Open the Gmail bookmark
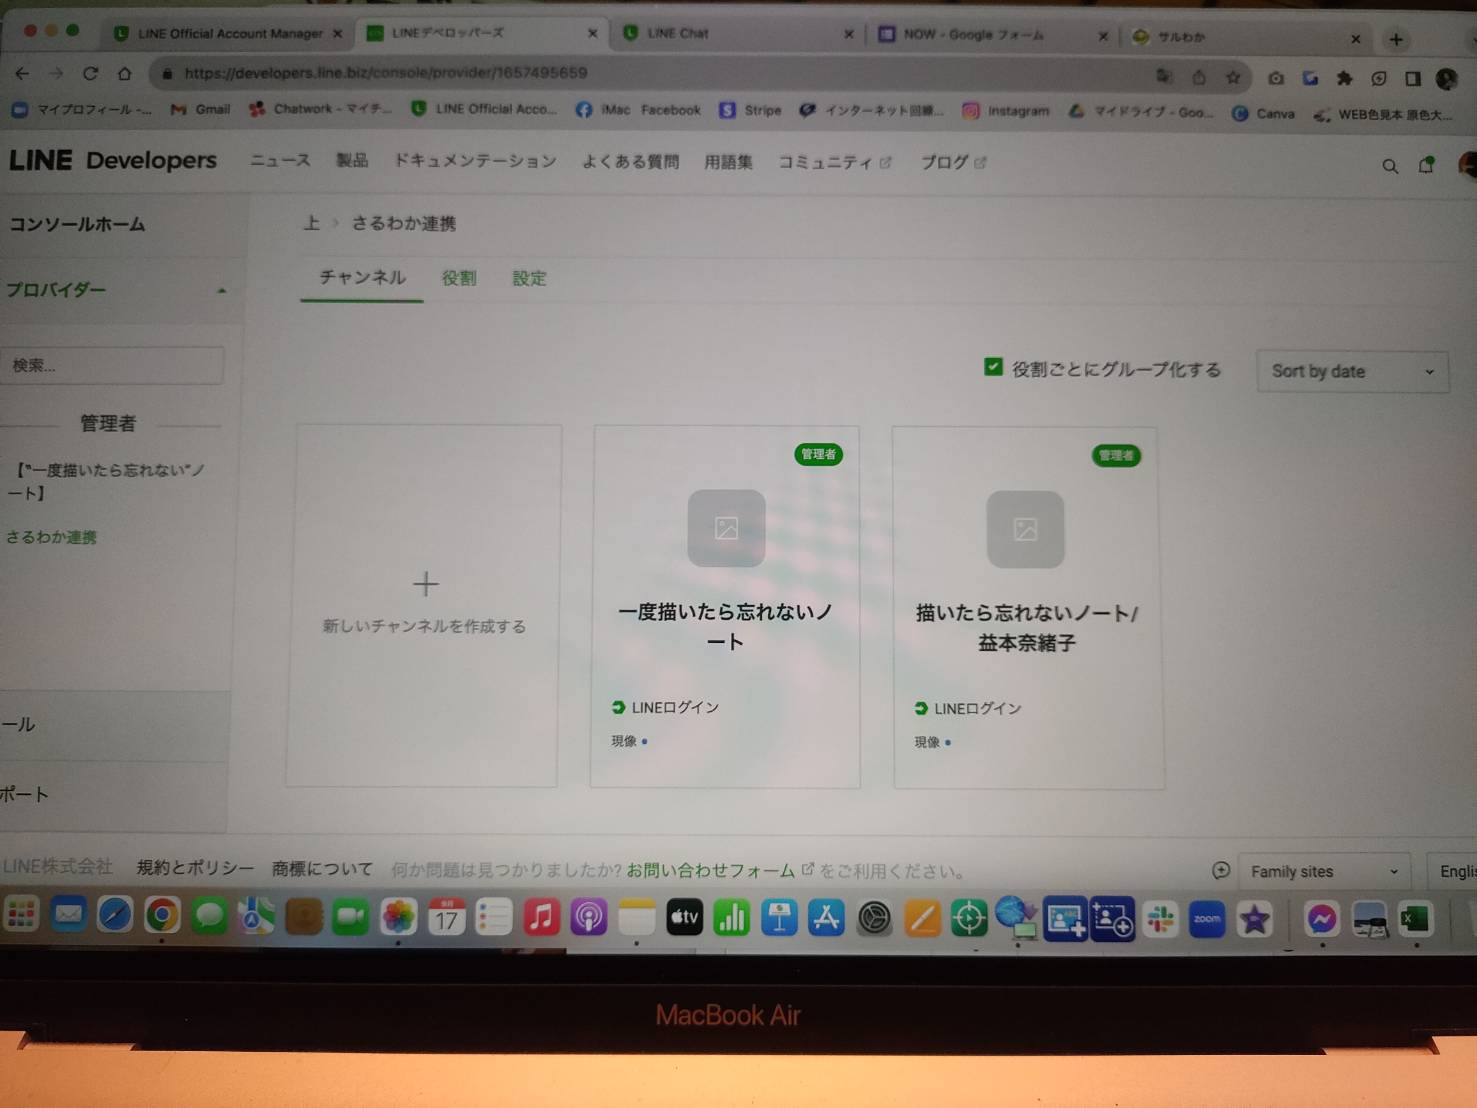This screenshot has width=1477, height=1108. click(201, 110)
